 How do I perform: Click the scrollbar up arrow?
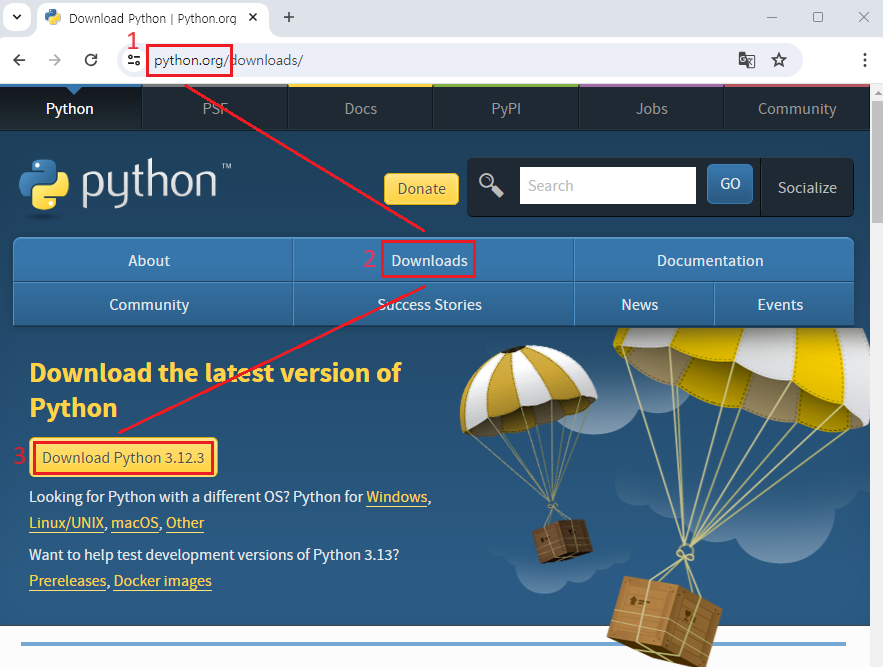(x=877, y=92)
